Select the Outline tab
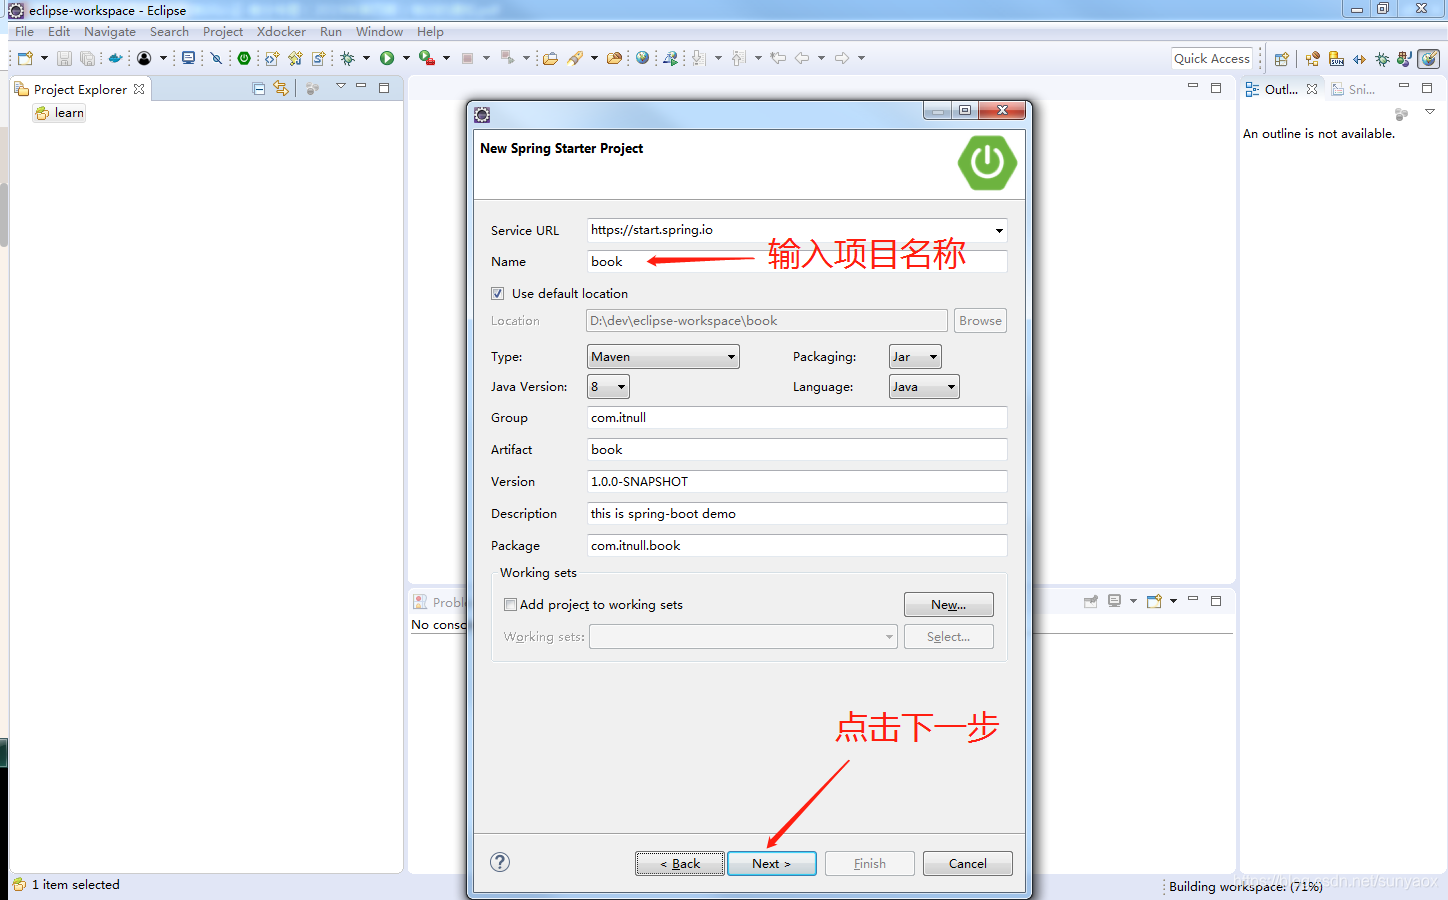Viewport: 1448px width, 900px height. coord(1281,89)
